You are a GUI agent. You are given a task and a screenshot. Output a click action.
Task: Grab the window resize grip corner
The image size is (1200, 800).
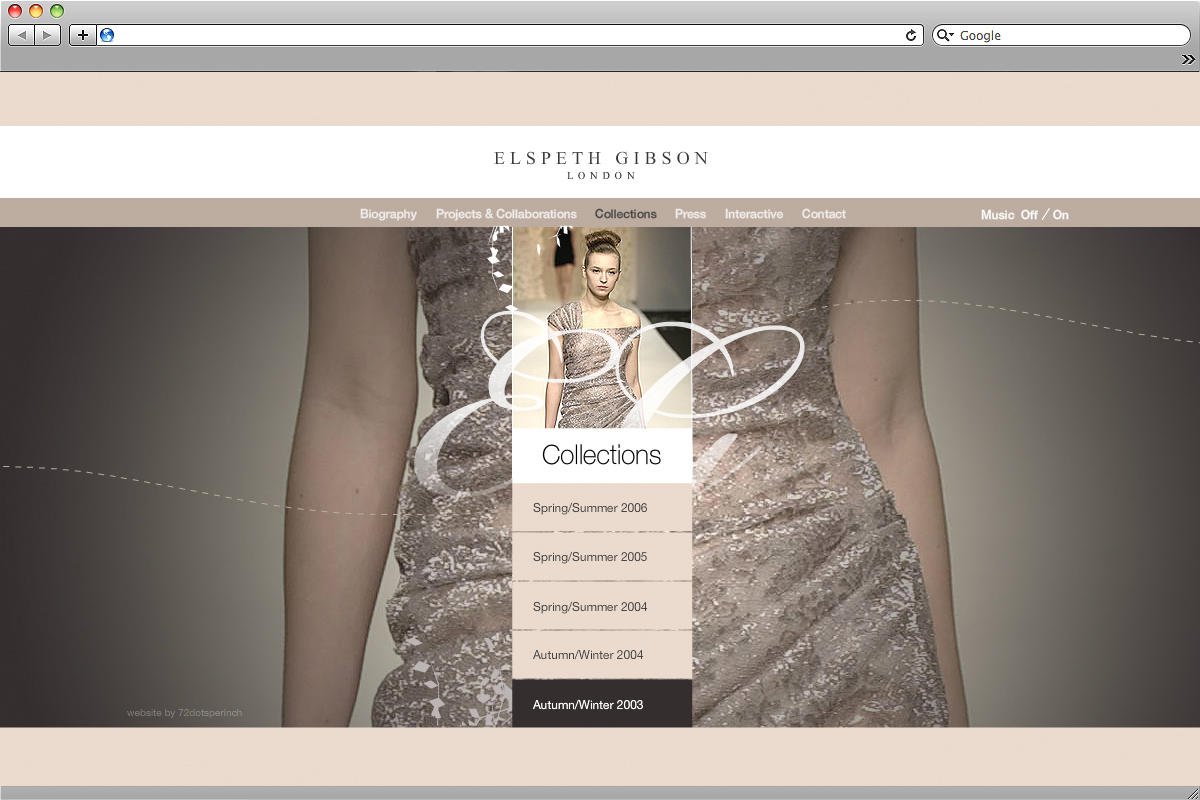[x=1191, y=792]
